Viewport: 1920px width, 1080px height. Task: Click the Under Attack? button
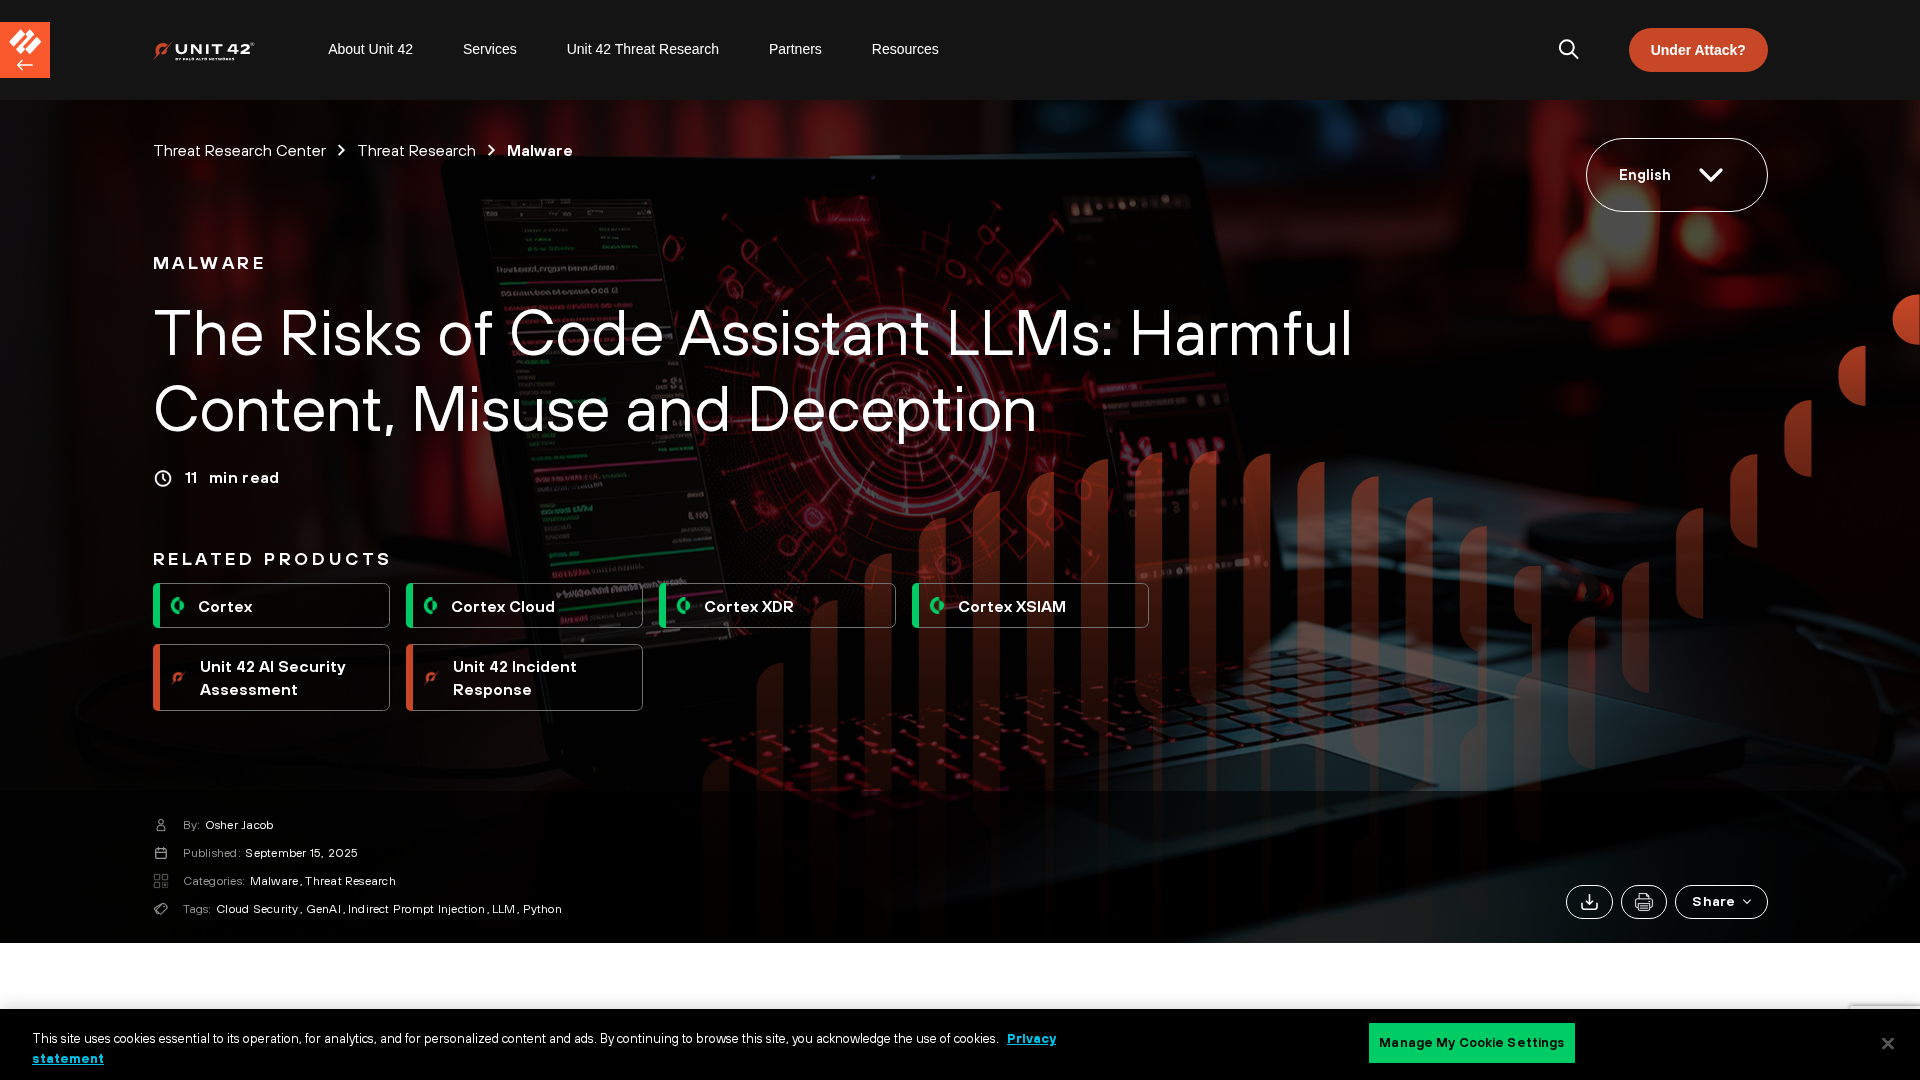click(x=1697, y=50)
